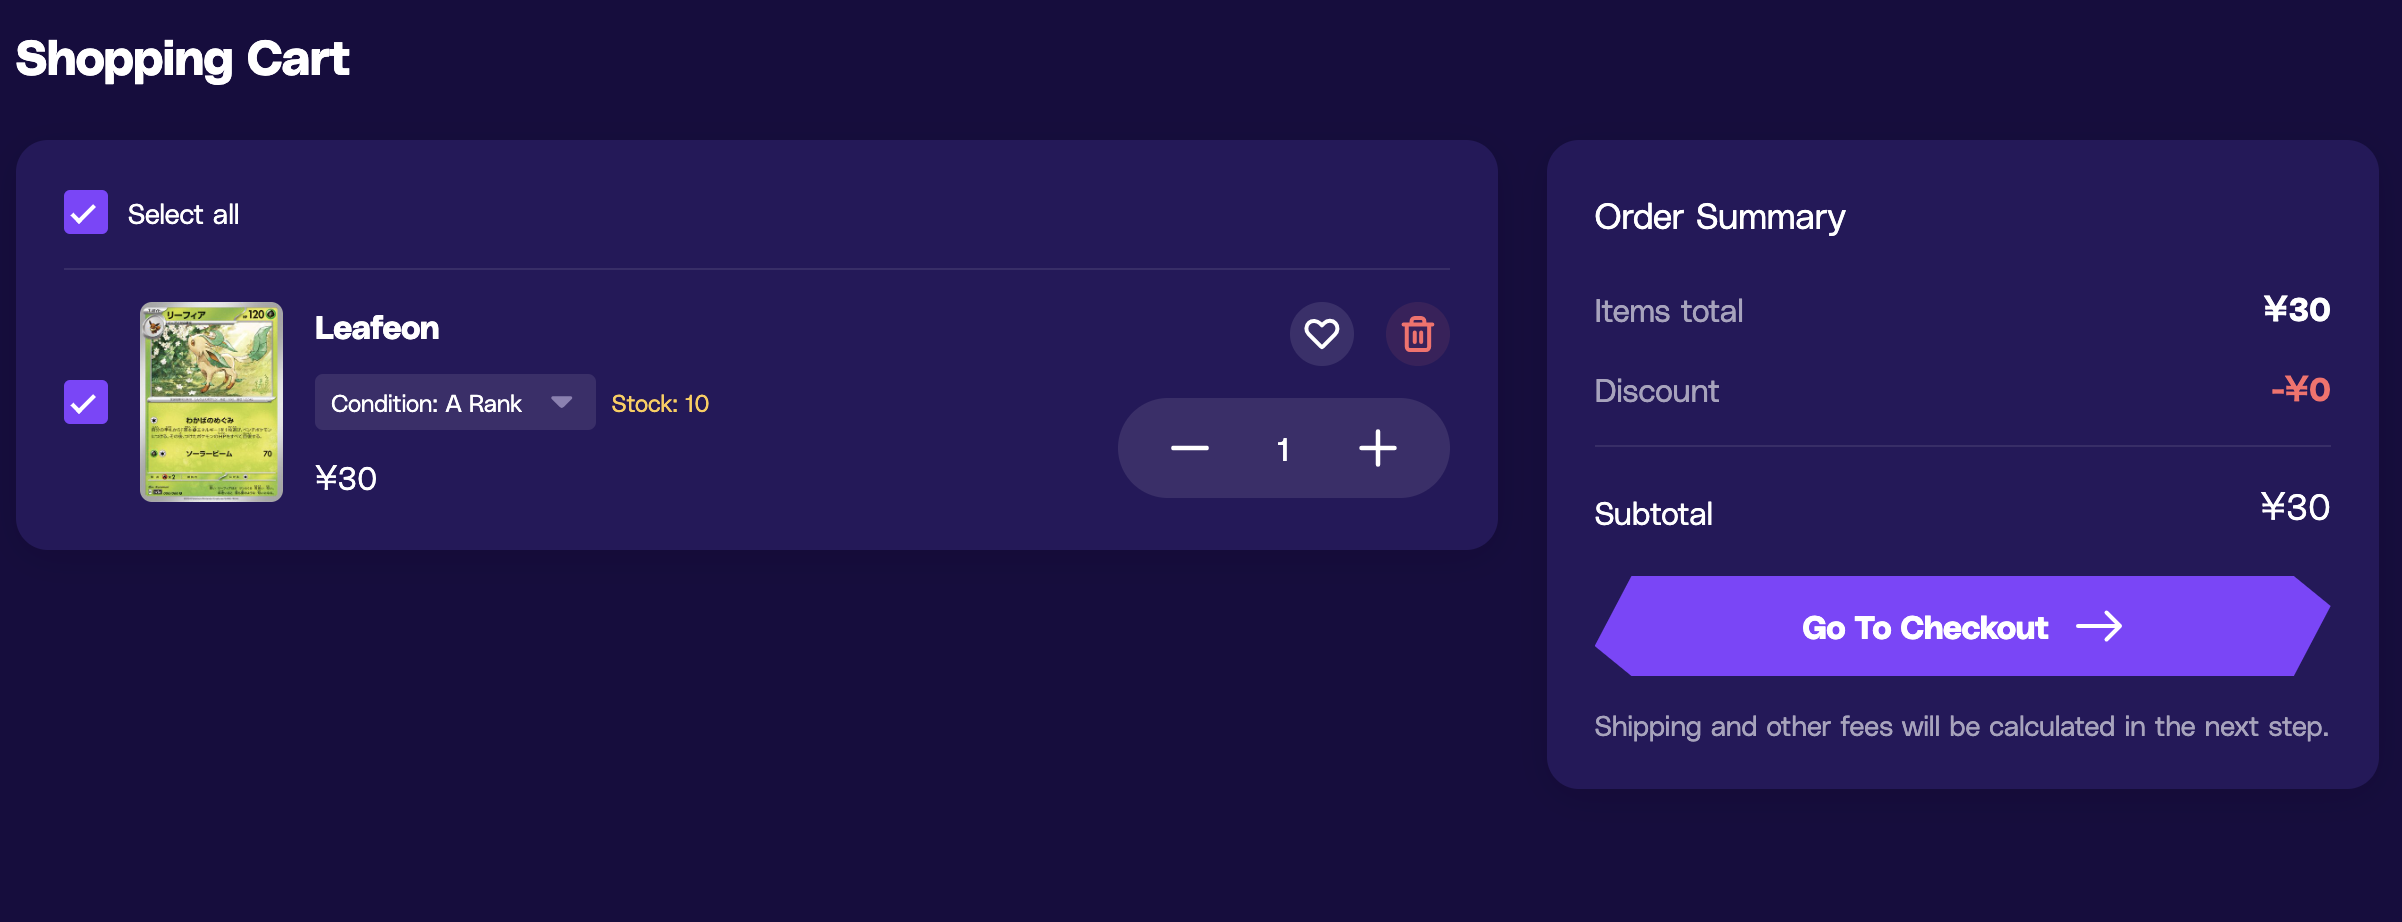Increase quantity with the plus icon
The width and height of the screenshot is (2402, 922).
pyautogui.click(x=1377, y=448)
